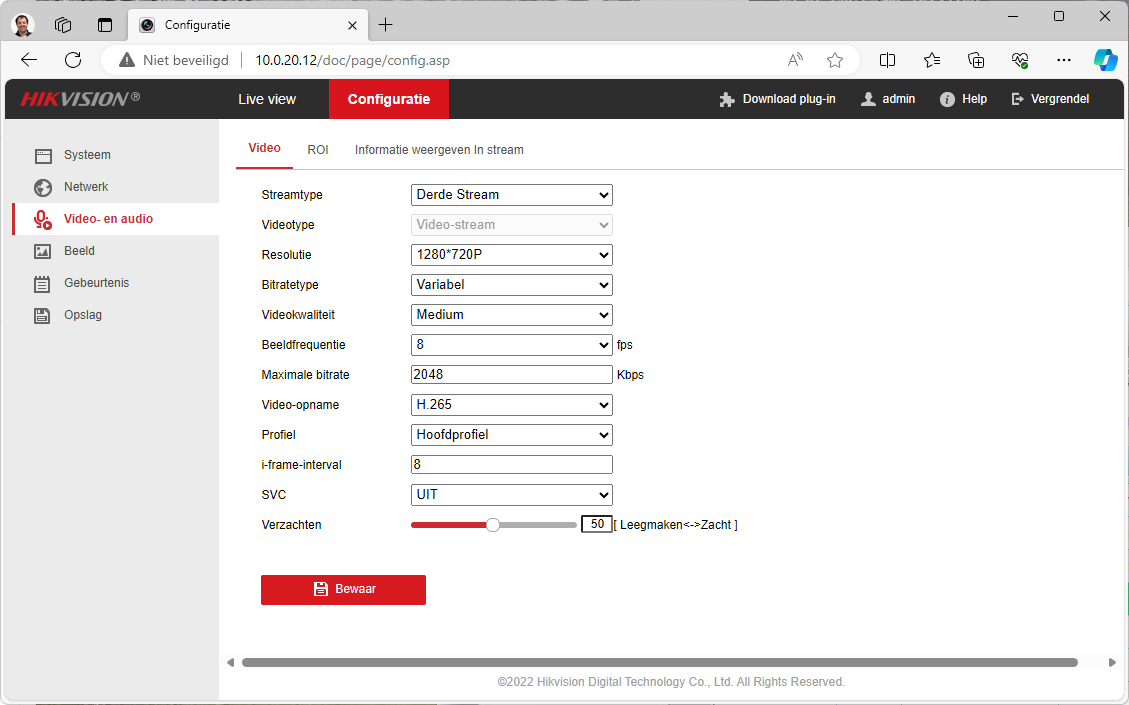The width and height of the screenshot is (1129, 705).
Task: Select the Beeld image icon
Action: pos(43,252)
